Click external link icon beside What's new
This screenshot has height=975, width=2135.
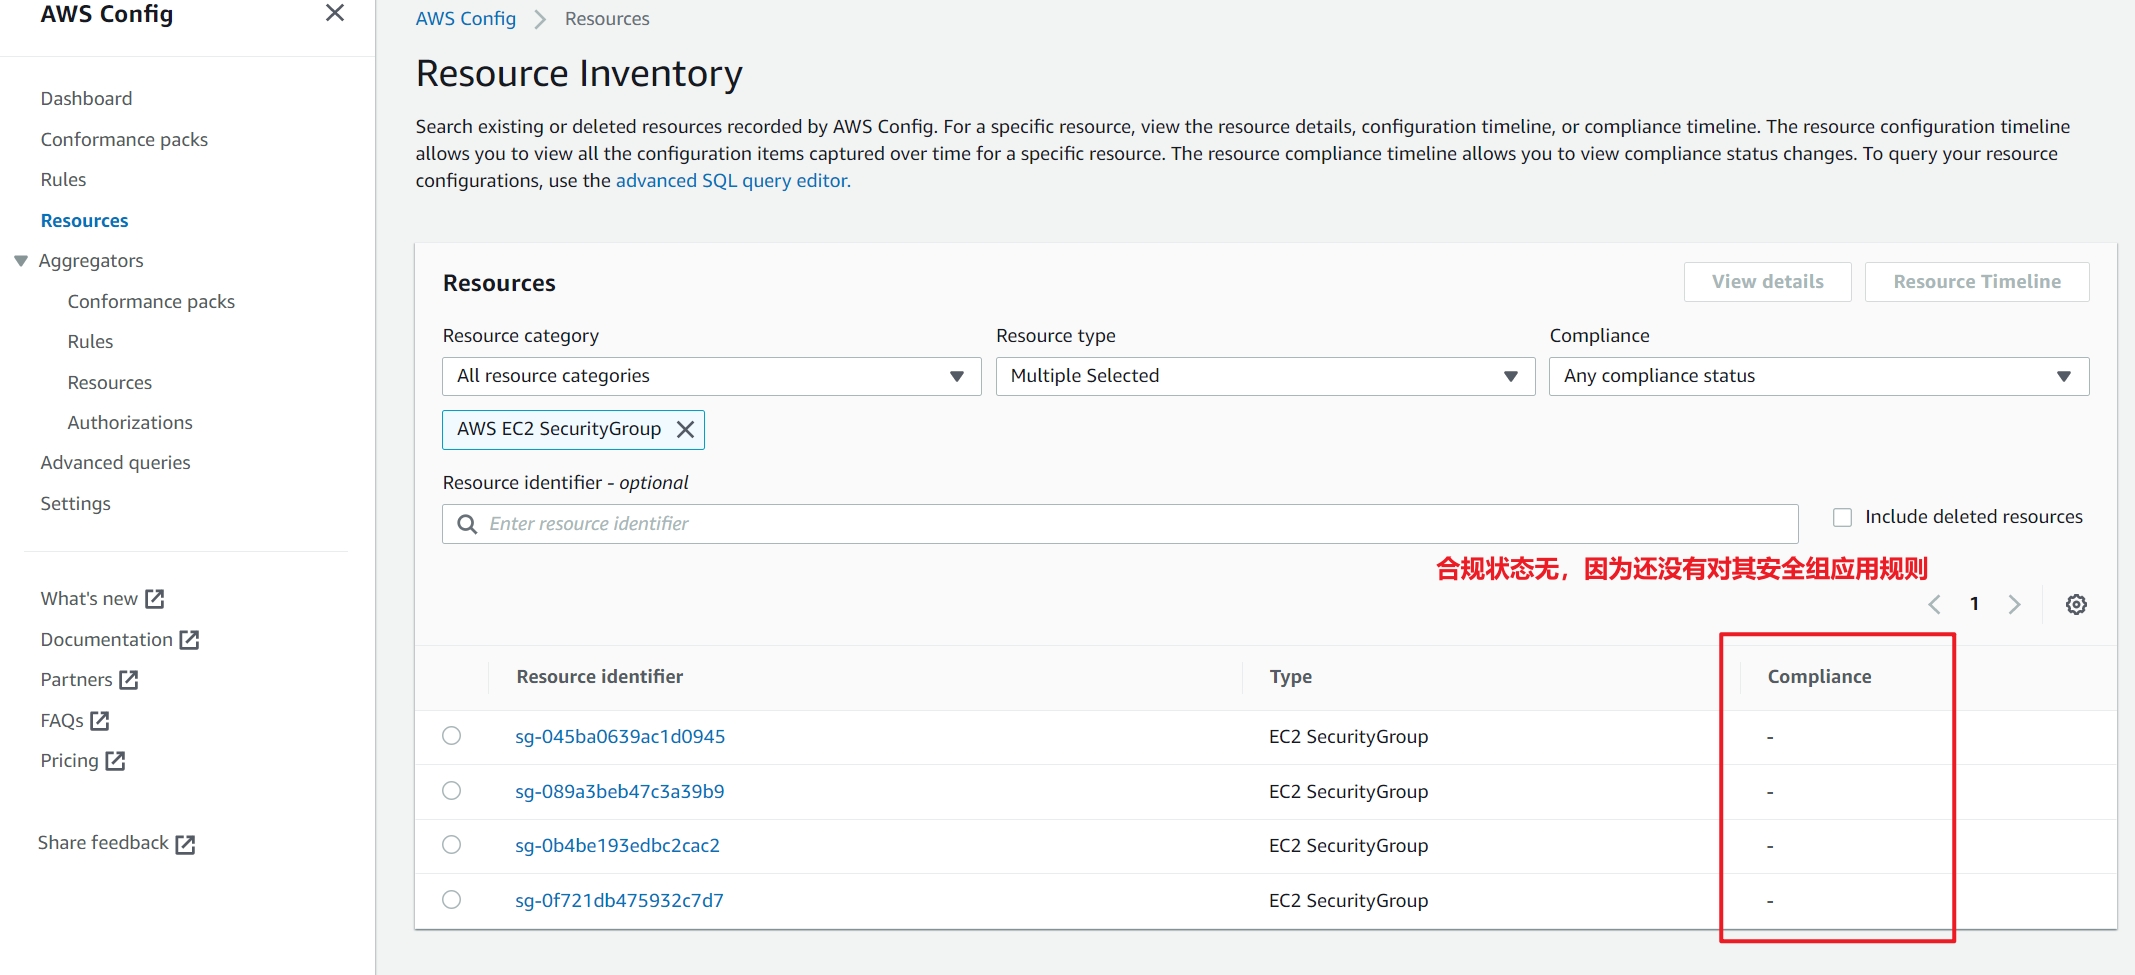coord(155,599)
